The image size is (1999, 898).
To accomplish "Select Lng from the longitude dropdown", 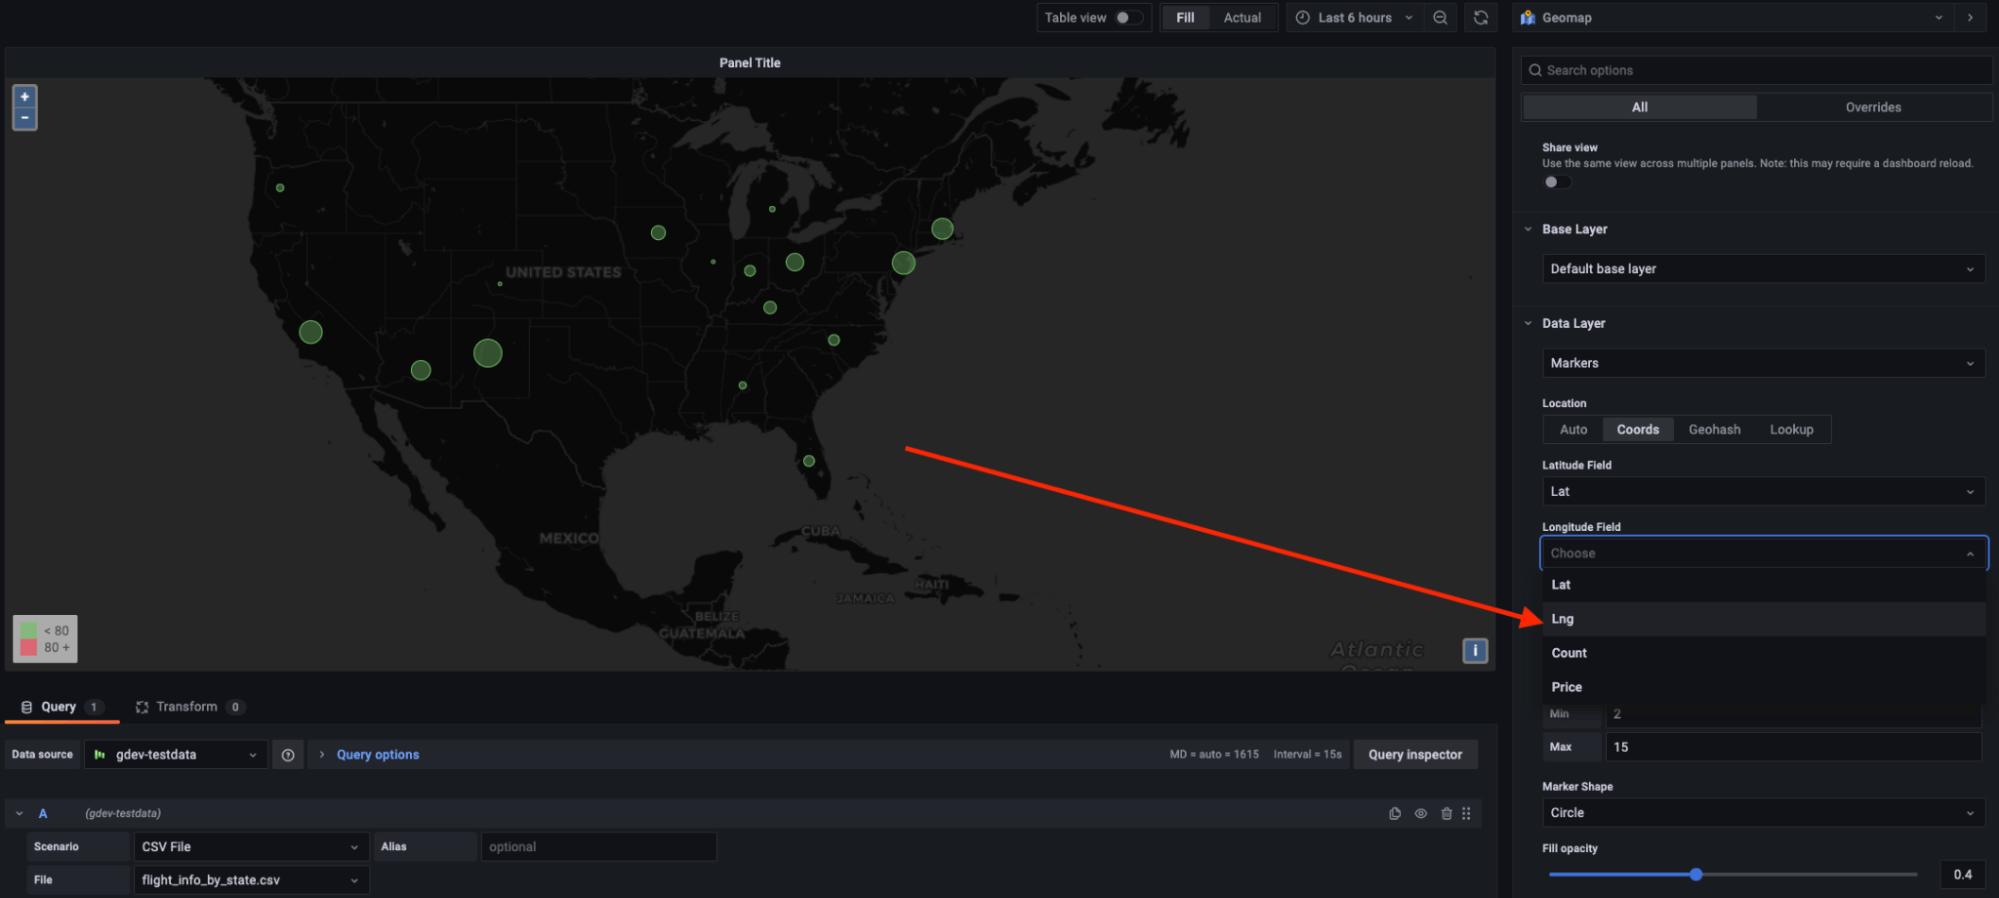I will (1563, 619).
